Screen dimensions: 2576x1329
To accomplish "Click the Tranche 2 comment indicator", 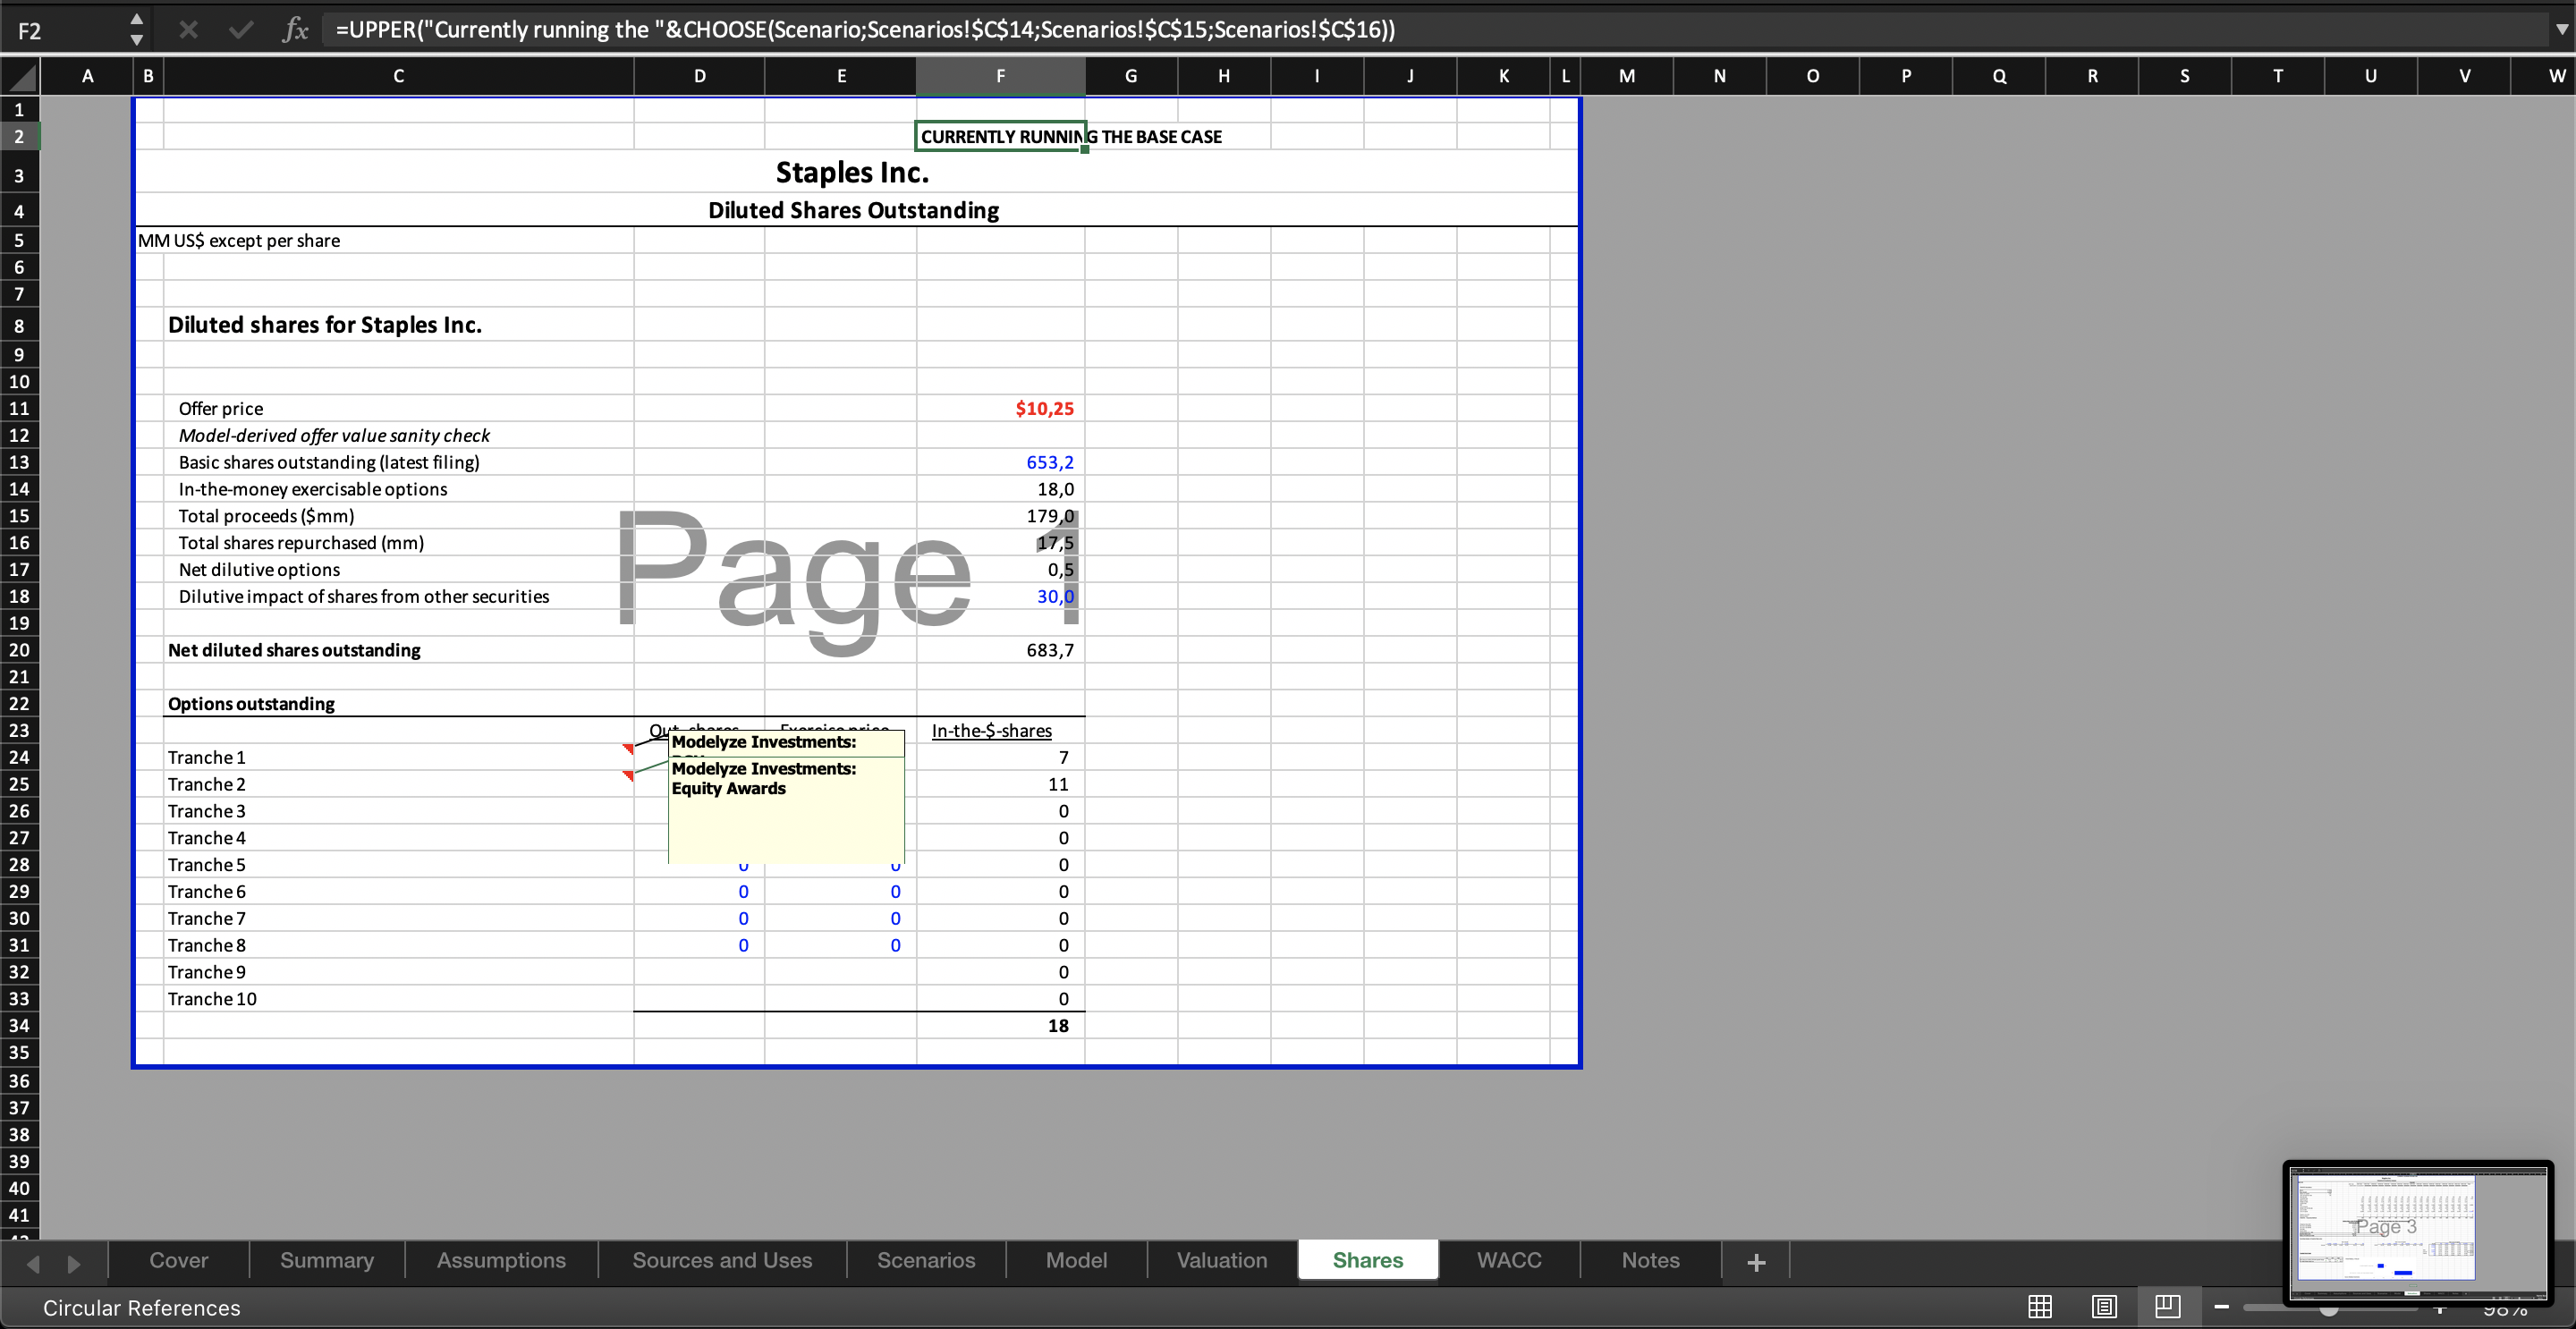I will (628, 775).
